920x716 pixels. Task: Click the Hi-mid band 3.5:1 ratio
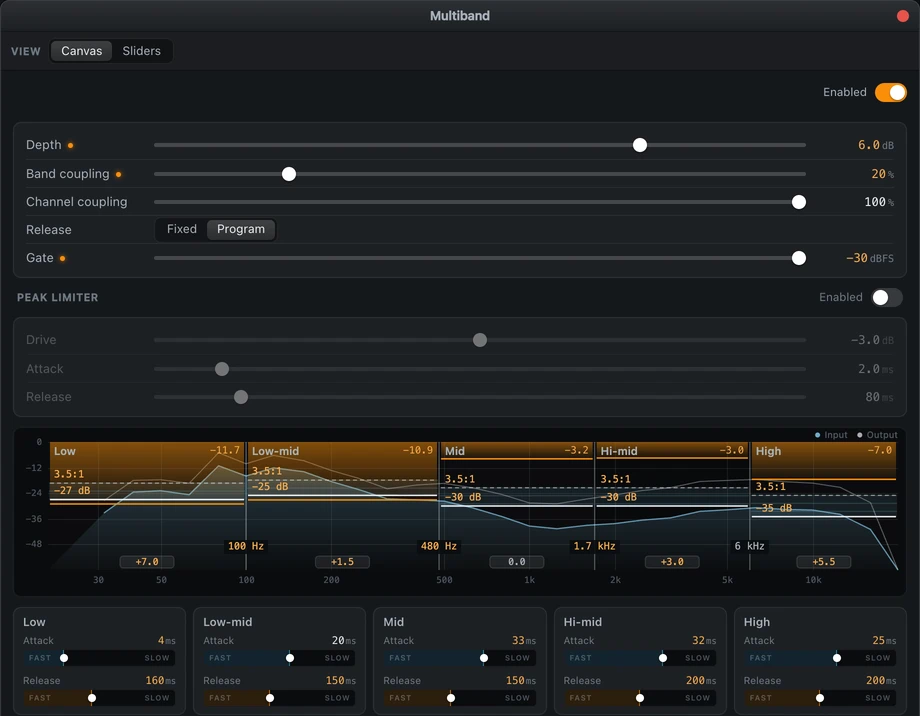tap(615, 479)
